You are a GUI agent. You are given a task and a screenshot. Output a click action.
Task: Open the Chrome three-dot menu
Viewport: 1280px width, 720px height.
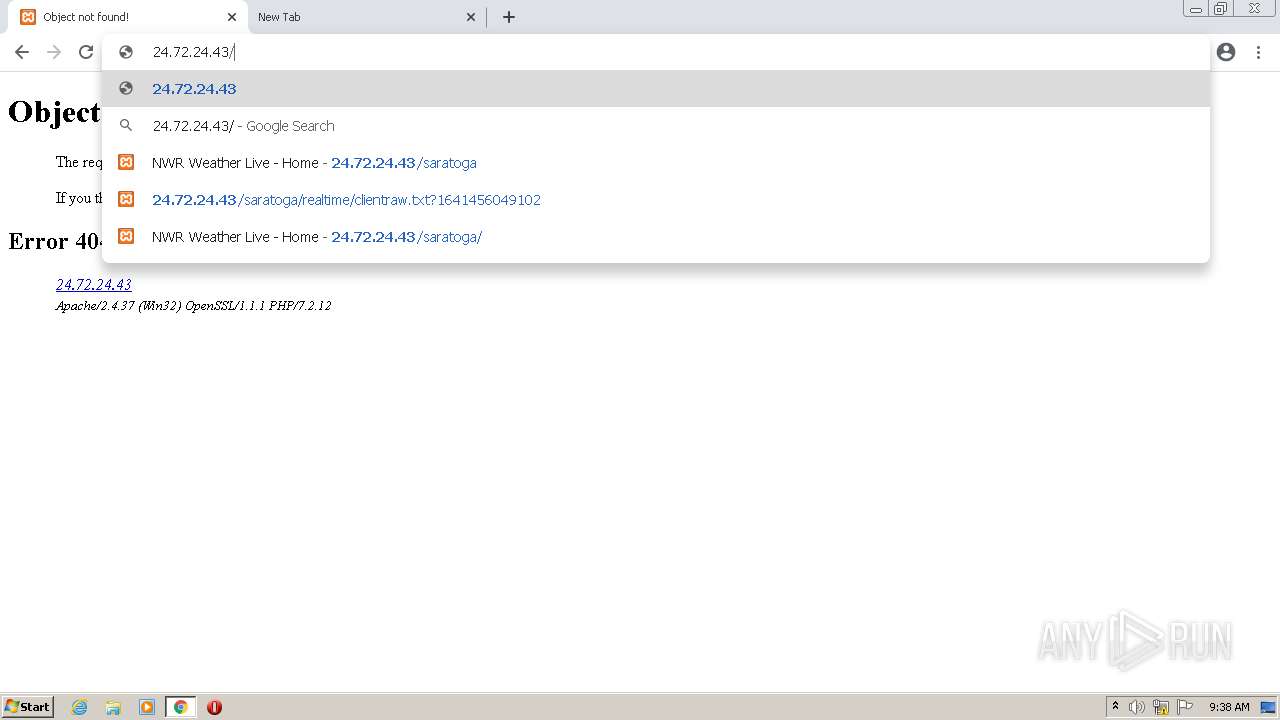(1258, 52)
